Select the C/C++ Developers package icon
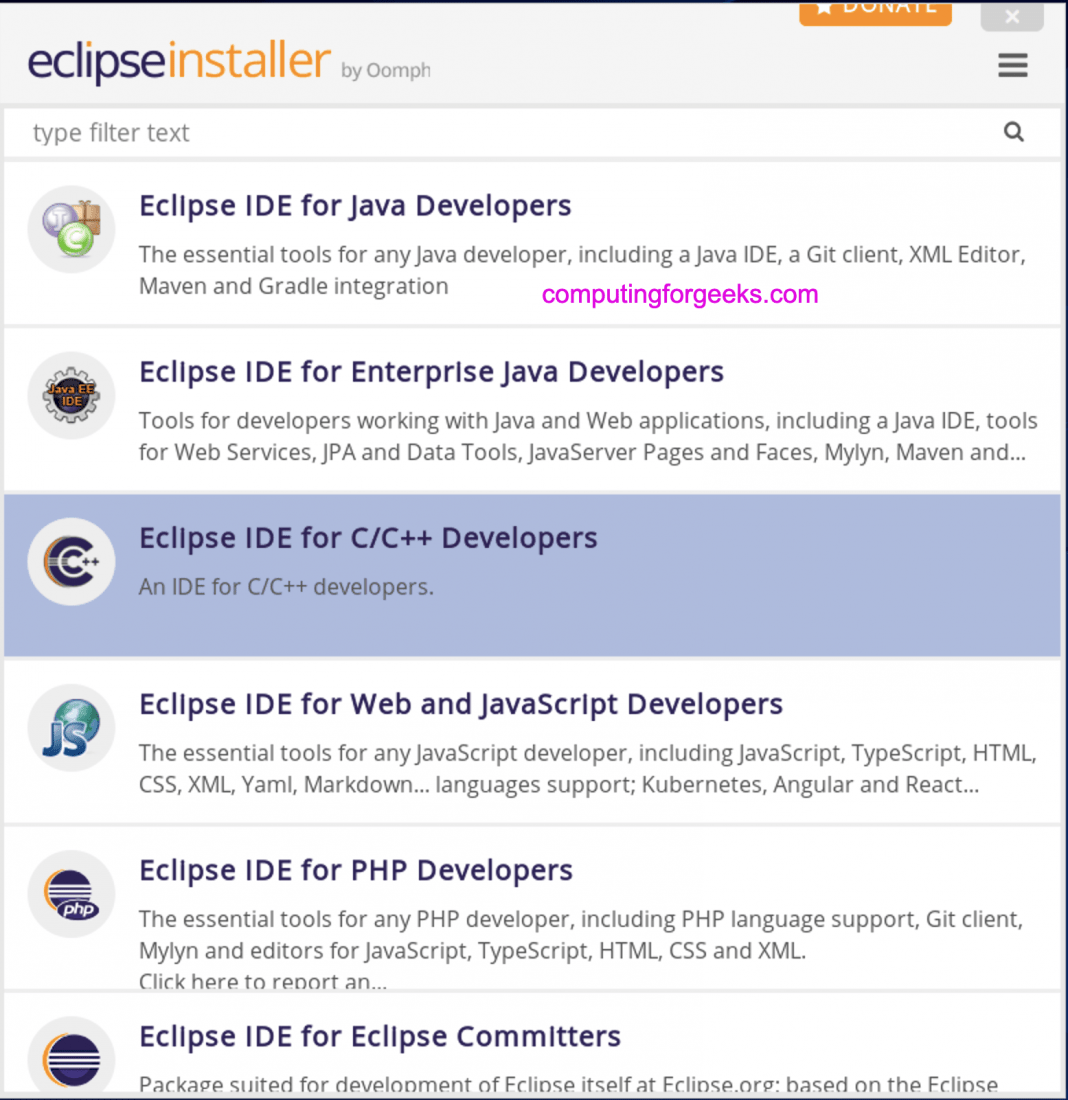1068x1100 pixels. (x=71, y=561)
